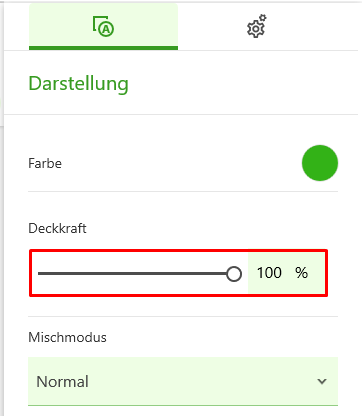Click the start of the opacity slider track
Image resolution: width=362 pixels, height=416 pixels.
pyautogui.click(x=39, y=274)
